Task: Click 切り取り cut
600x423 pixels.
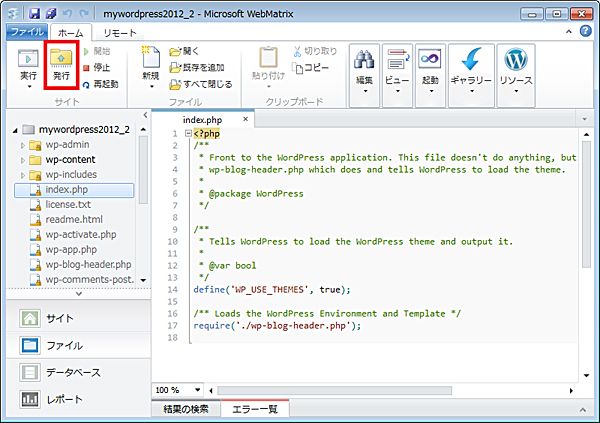Action: [315, 51]
